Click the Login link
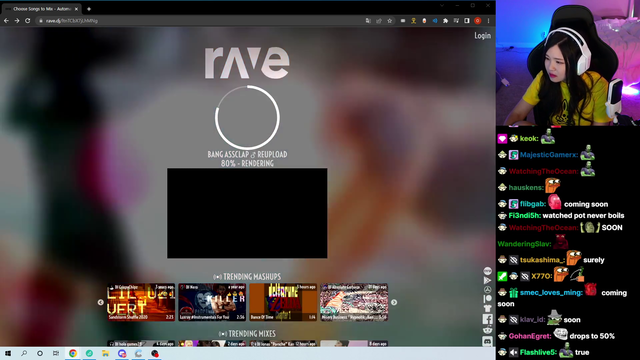The height and width of the screenshot is (360, 640). [x=482, y=36]
